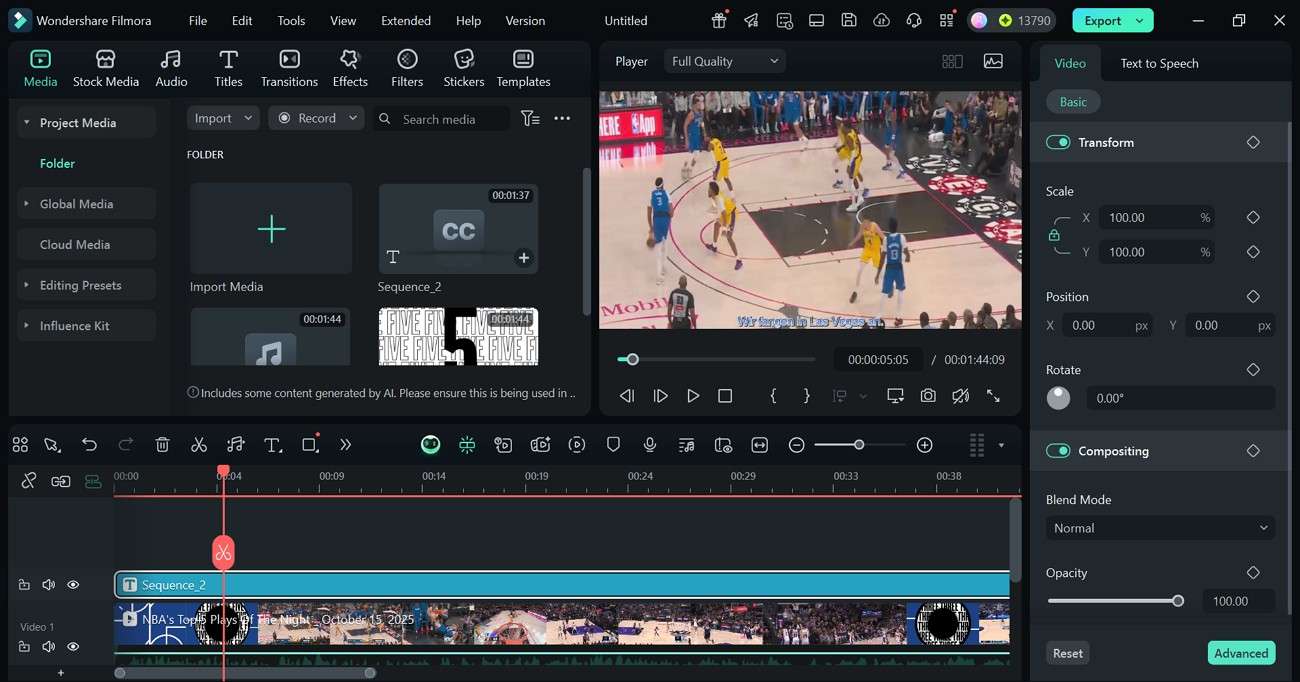
Task: Toggle the scale aspect lock
Action: pyautogui.click(x=1054, y=235)
